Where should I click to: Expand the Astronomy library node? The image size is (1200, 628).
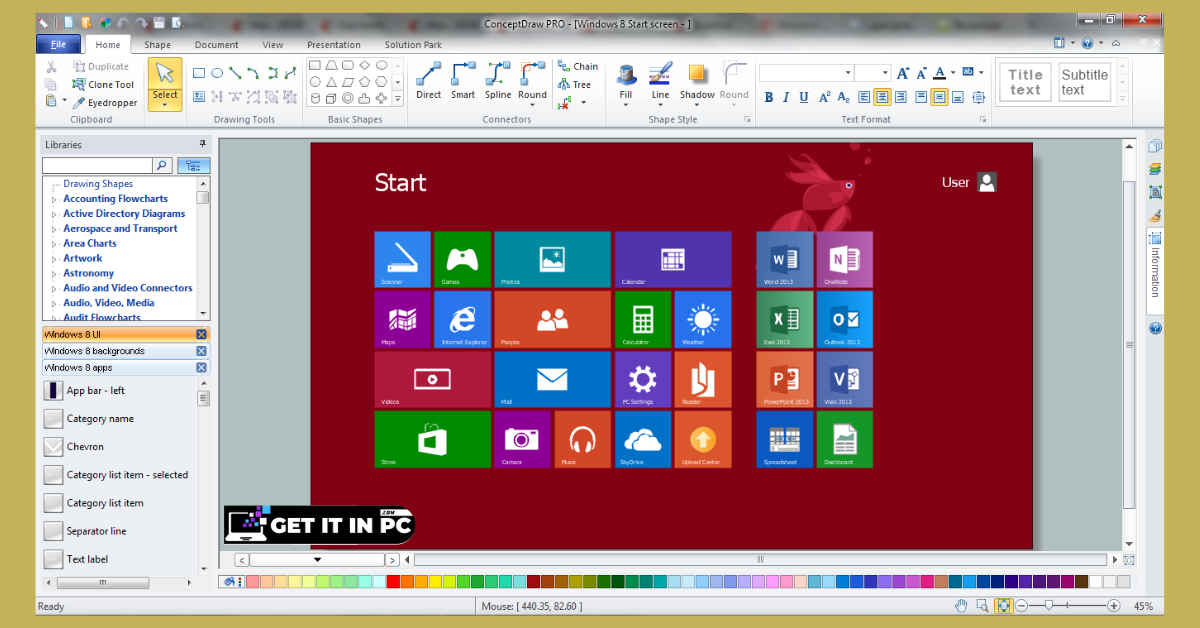54,273
